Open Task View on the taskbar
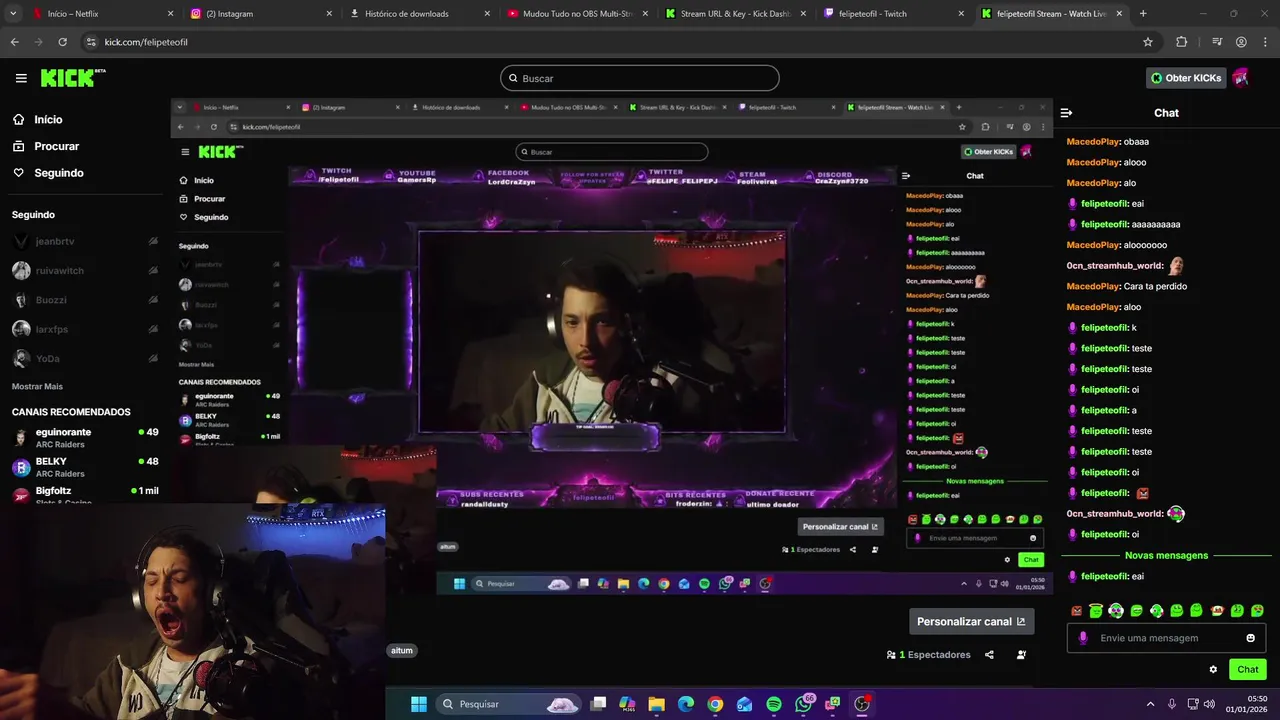The height and width of the screenshot is (720, 1280). 598,704
